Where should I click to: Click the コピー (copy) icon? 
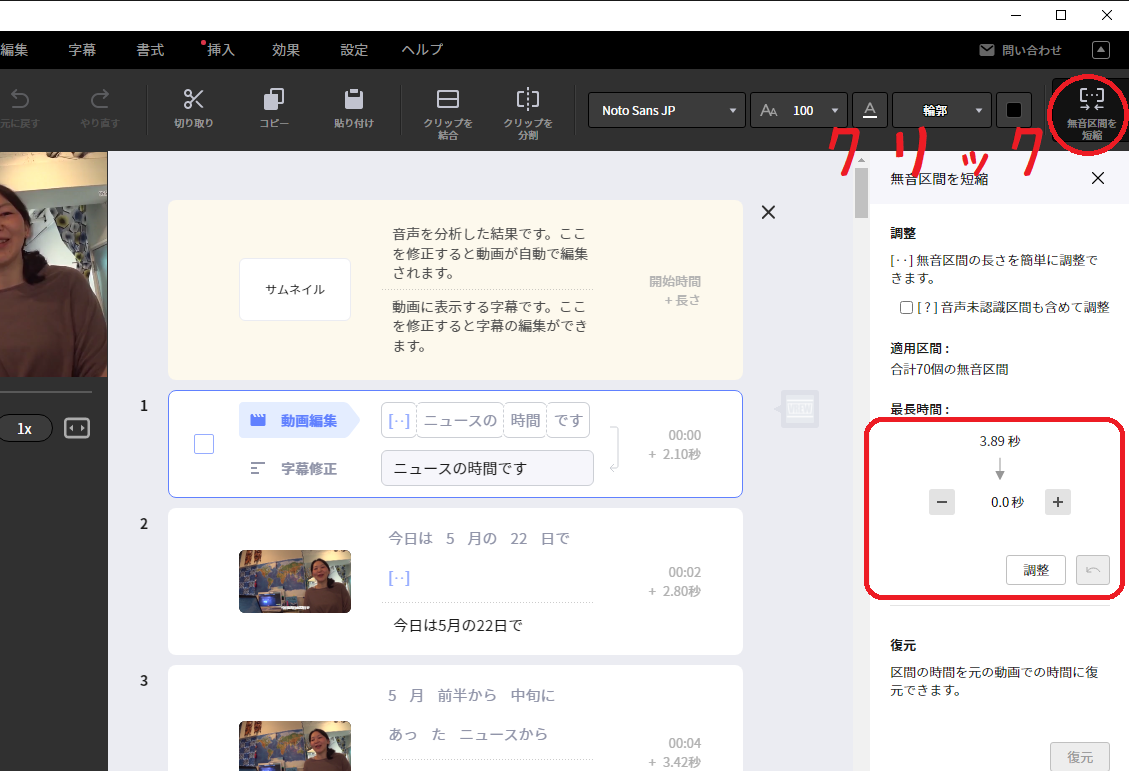tap(274, 108)
